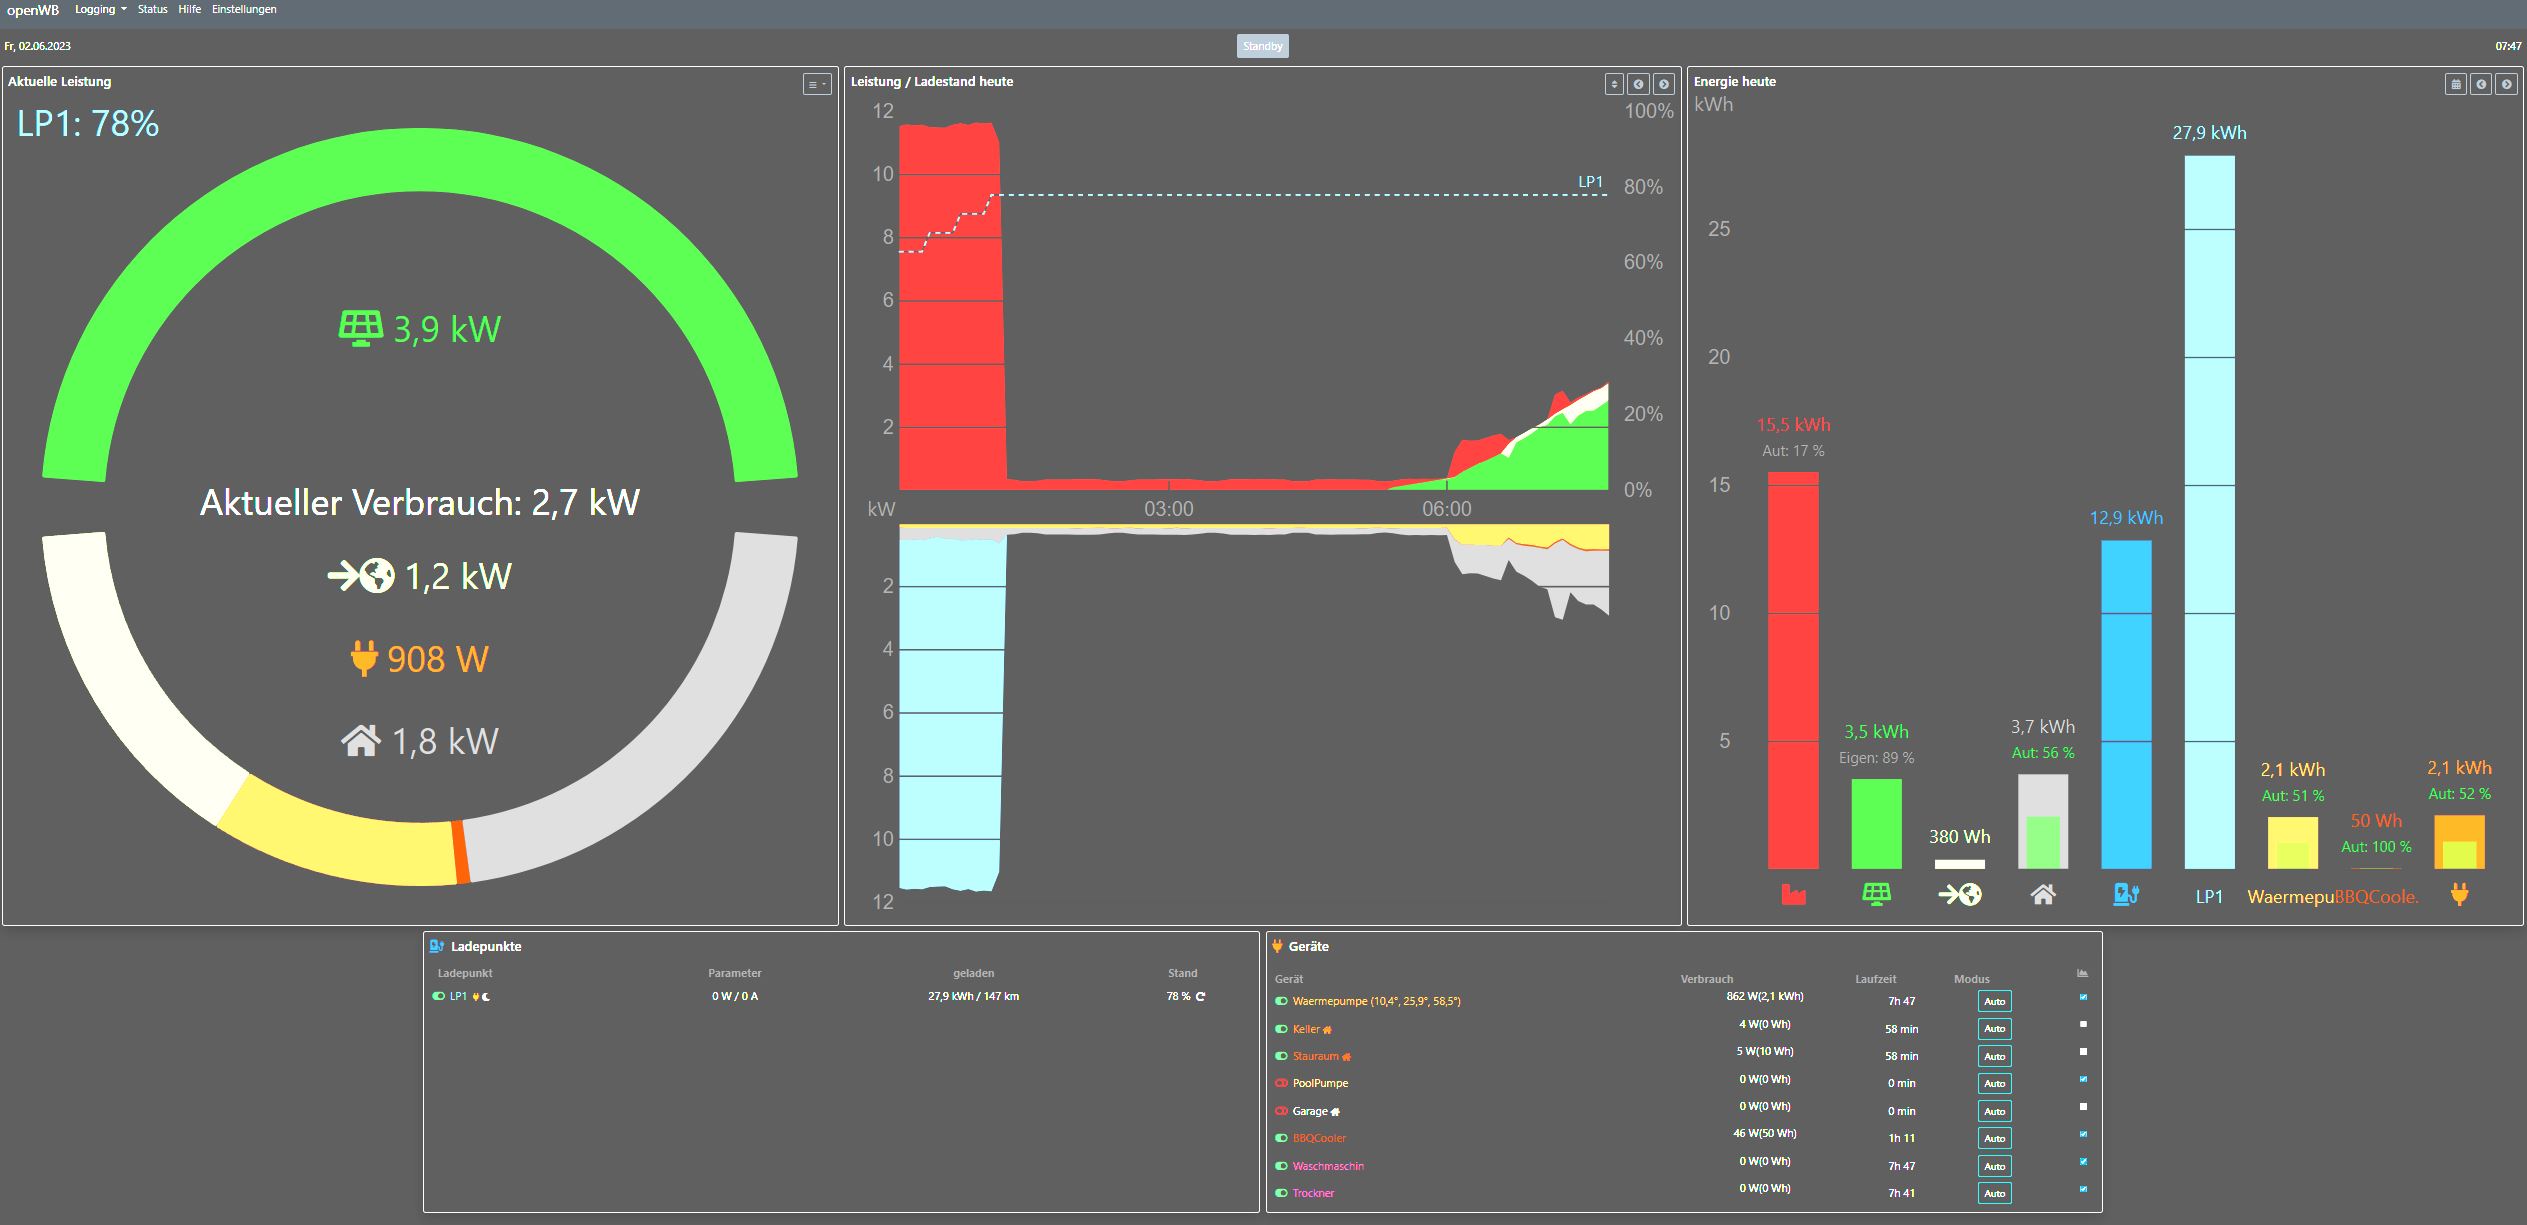
Task: Check the Keller graph display checkbox
Action: coord(2083,1024)
